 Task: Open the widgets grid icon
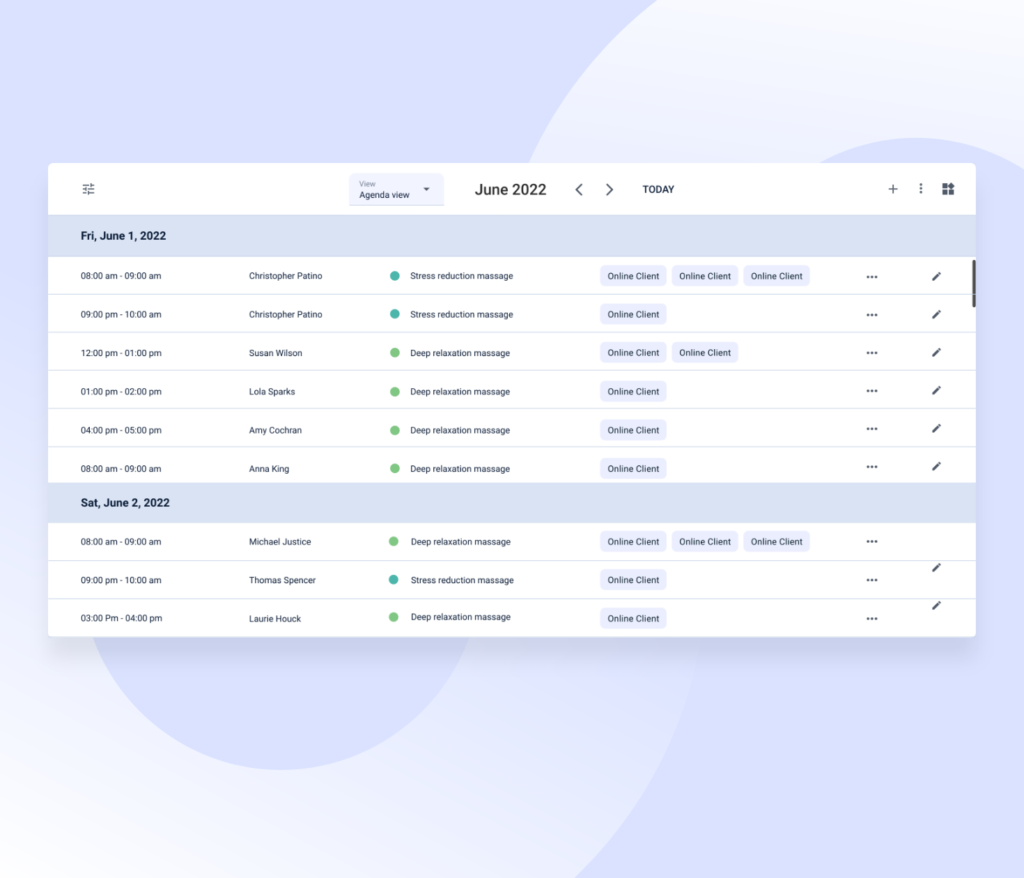pyautogui.click(x=948, y=189)
